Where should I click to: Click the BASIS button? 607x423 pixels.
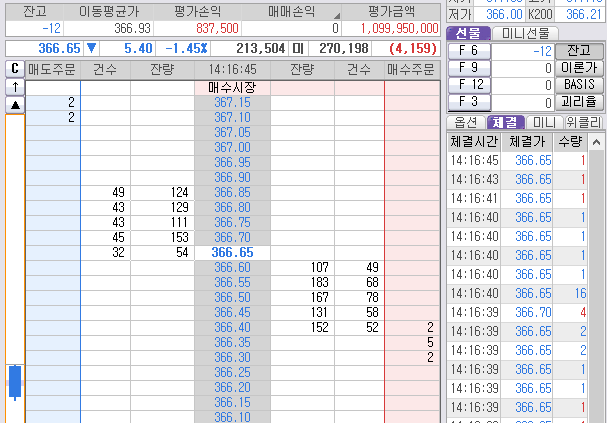coord(579,85)
